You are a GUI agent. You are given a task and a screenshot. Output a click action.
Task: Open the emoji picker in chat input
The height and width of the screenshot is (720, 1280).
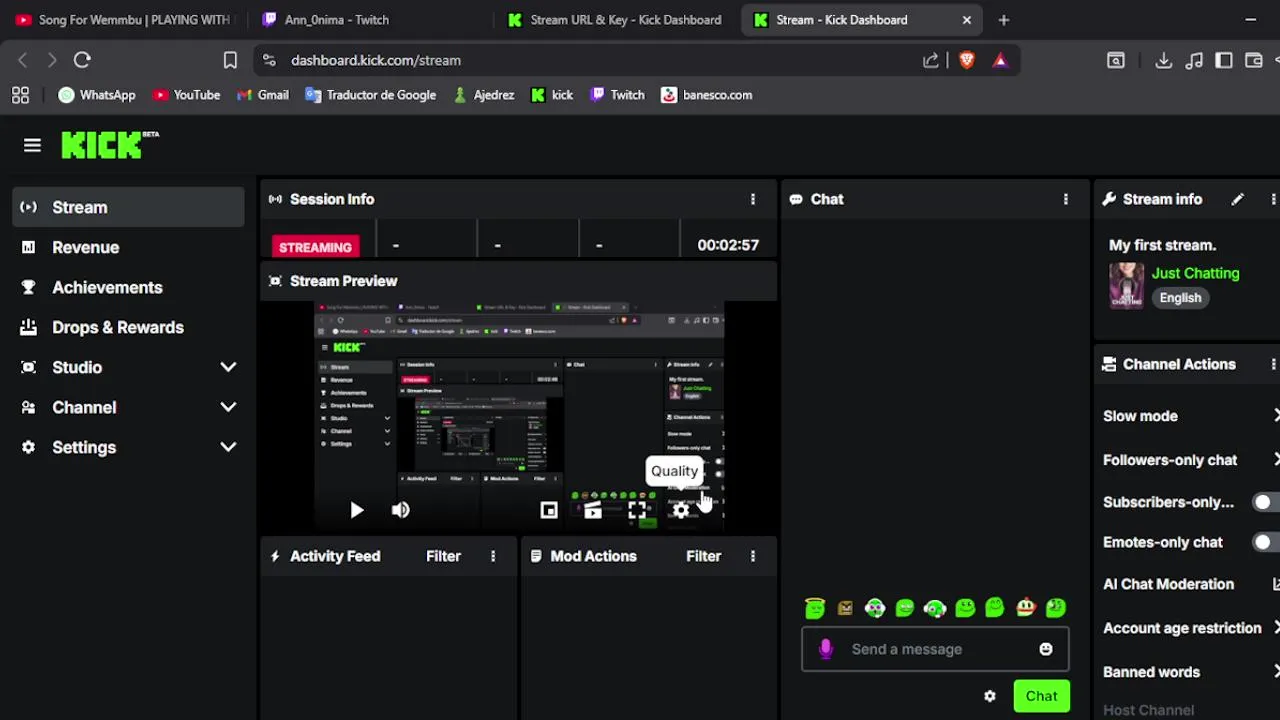pos(1046,649)
